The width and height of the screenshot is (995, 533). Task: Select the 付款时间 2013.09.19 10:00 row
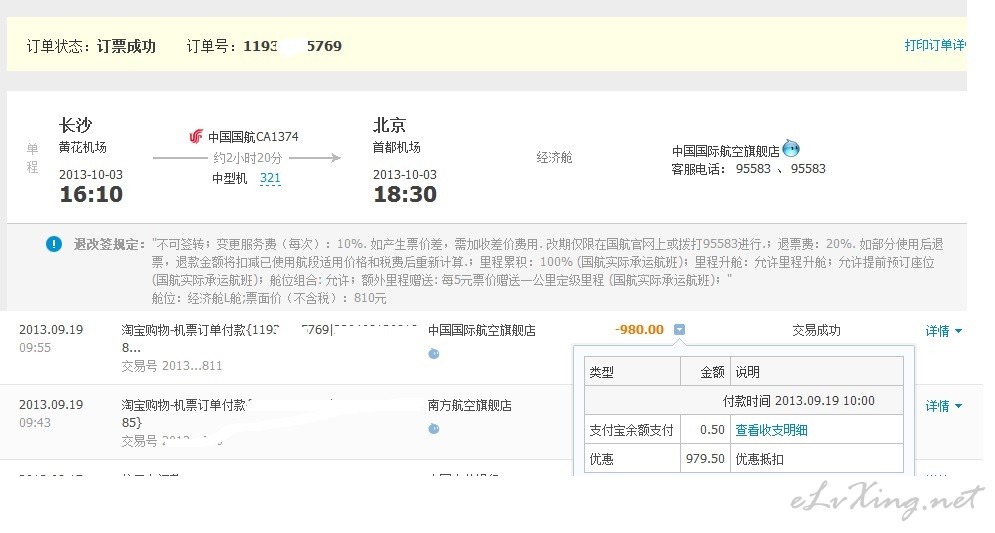[744, 400]
